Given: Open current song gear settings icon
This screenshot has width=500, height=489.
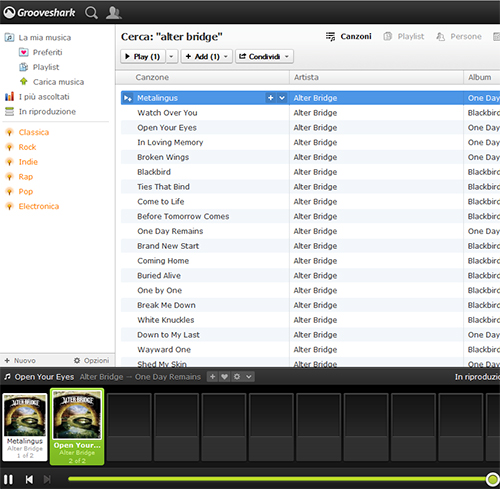Looking at the screenshot, I should (x=237, y=377).
